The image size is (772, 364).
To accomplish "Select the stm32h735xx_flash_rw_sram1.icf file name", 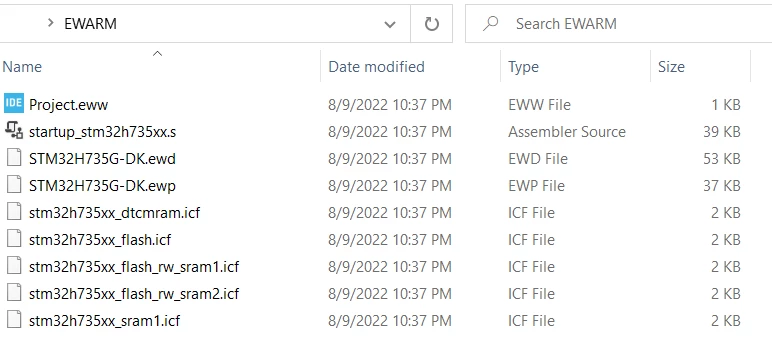I will (x=134, y=266).
